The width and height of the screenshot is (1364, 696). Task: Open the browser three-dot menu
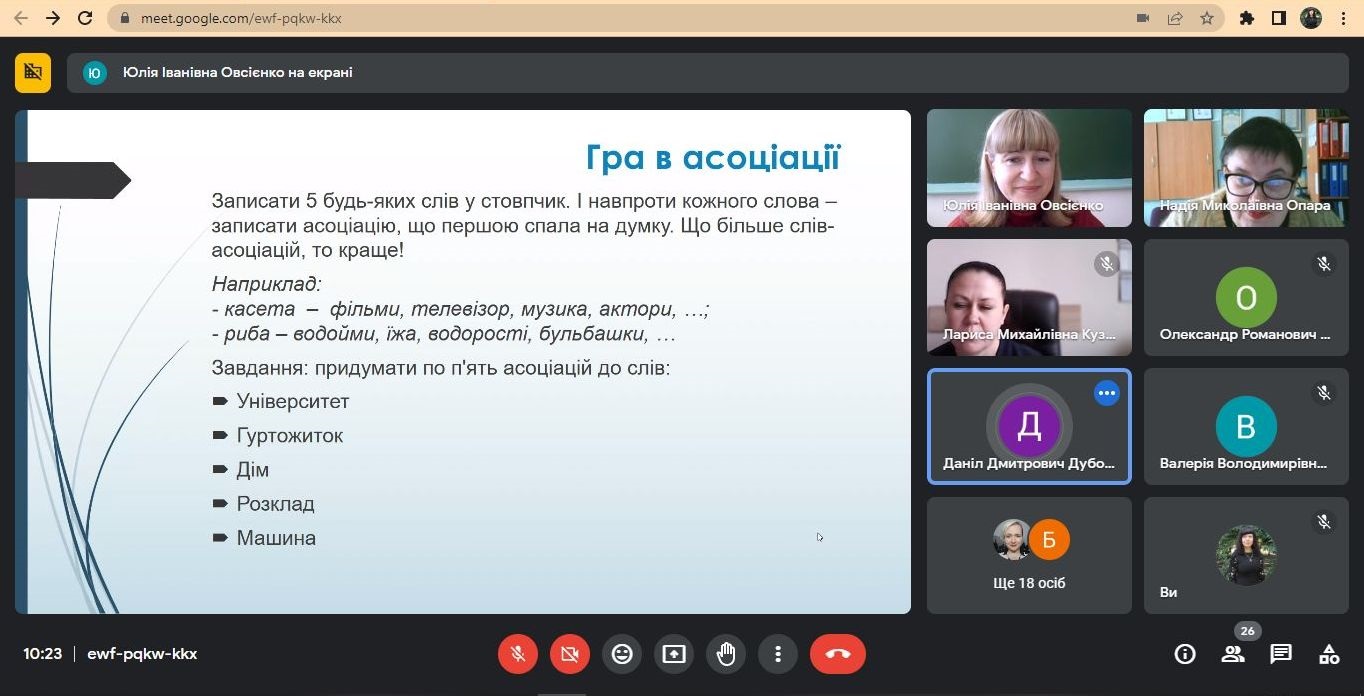click(x=1343, y=18)
